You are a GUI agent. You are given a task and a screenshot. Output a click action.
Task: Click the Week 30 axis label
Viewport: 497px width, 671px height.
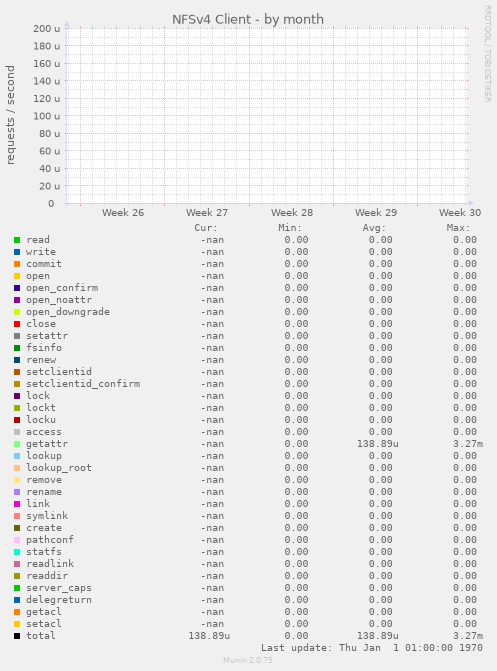point(460,213)
